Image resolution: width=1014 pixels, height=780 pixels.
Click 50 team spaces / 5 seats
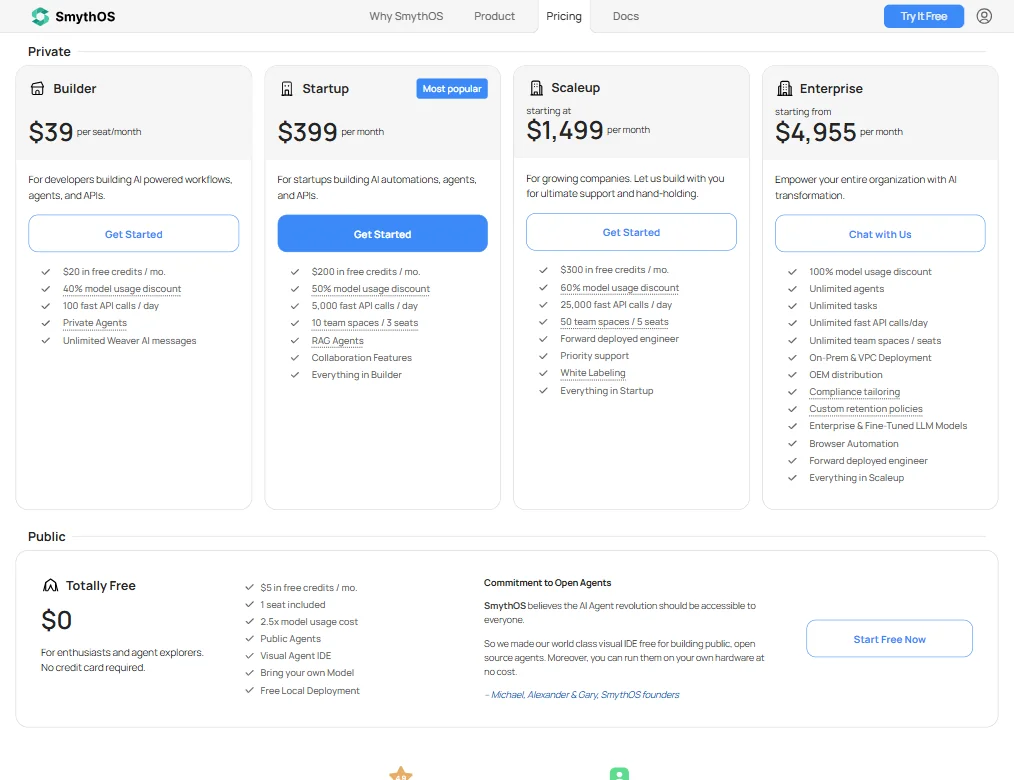click(614, 321)
